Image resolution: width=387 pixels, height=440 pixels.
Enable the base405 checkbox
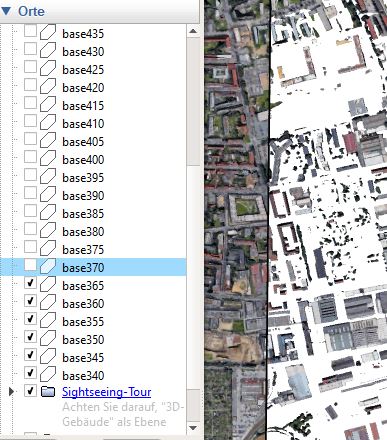[x=30, y=139]
